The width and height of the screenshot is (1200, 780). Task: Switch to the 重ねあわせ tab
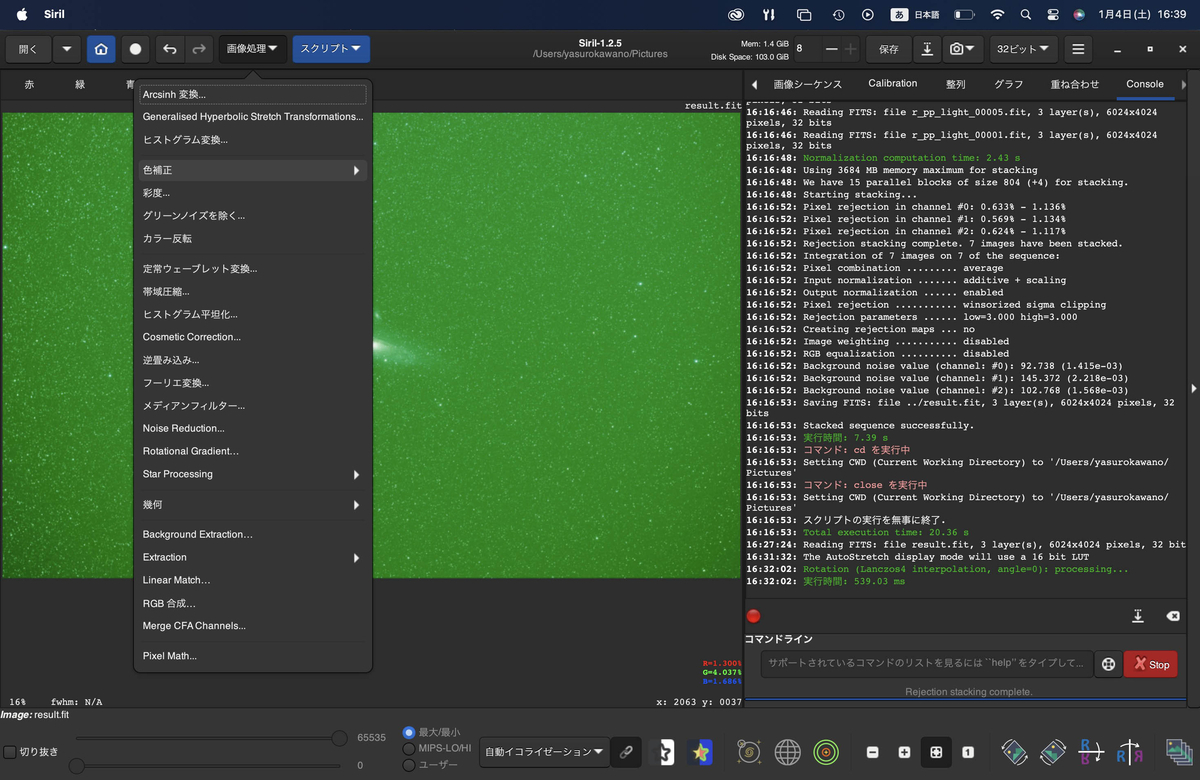coord(1074,84)
